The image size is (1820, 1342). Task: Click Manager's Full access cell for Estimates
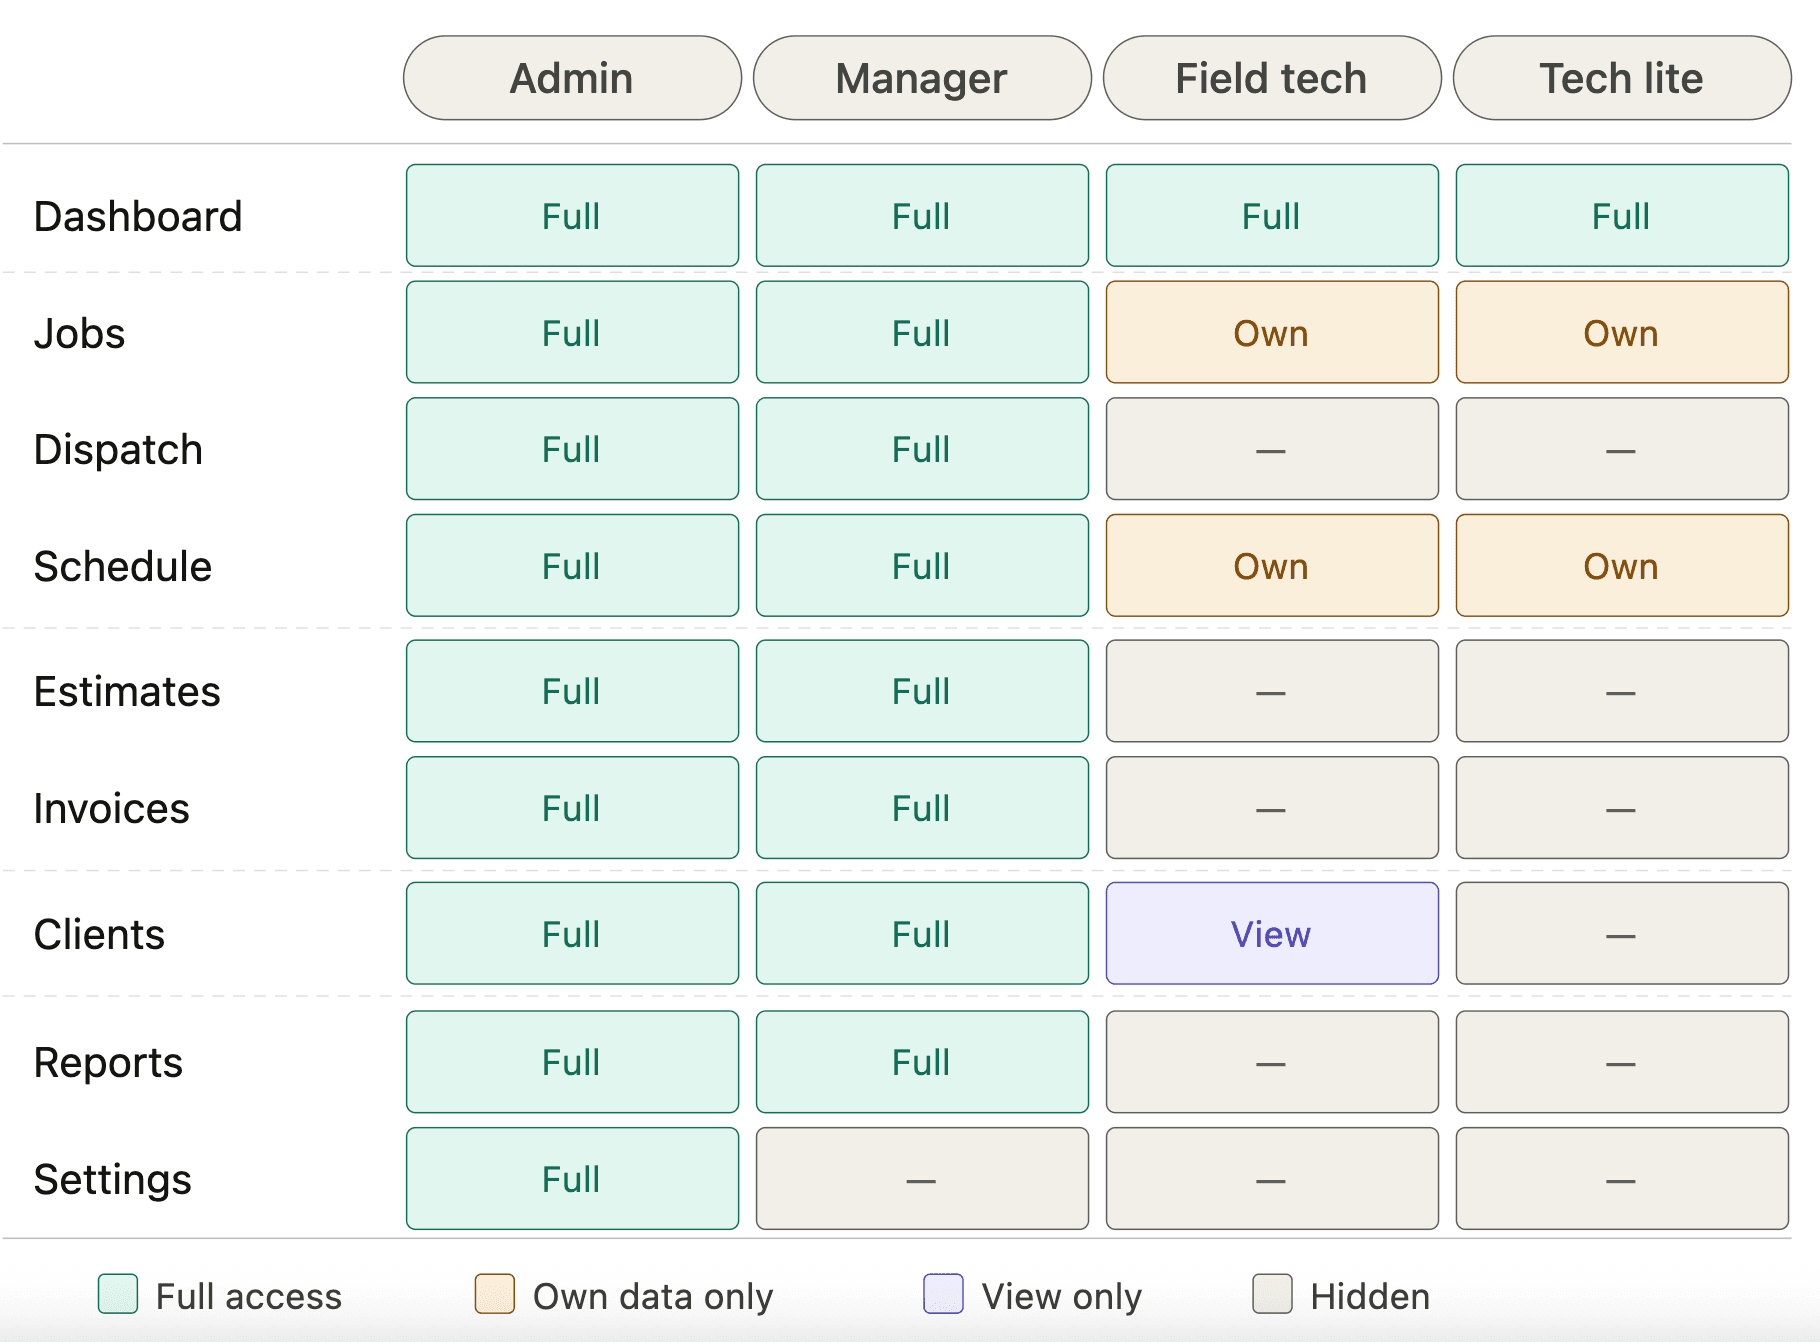(922, 690)
